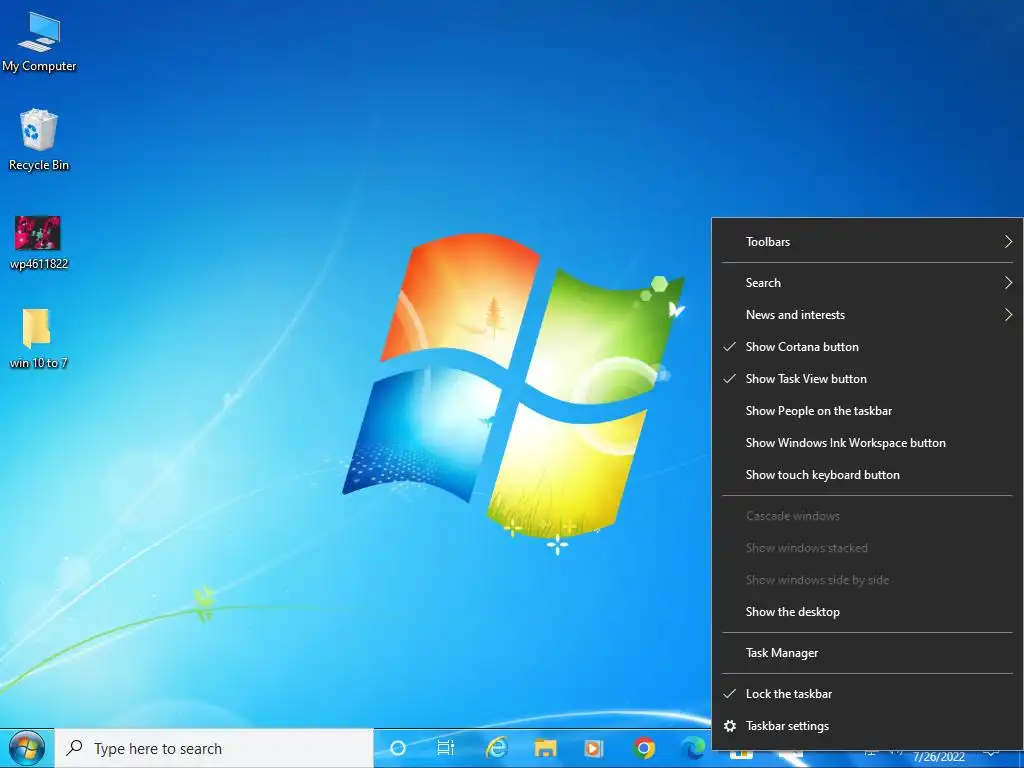
Task: Launch Microsoft Edge from the taskbar
Action: [693, 748]
